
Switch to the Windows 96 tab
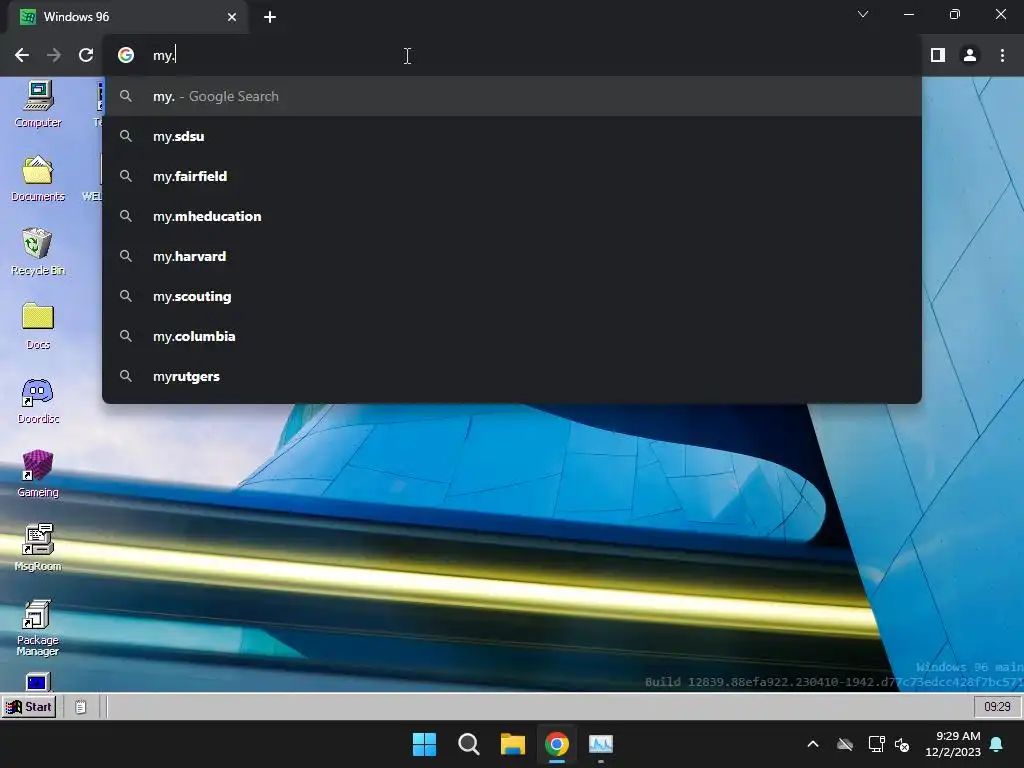(x=127, y=17)
